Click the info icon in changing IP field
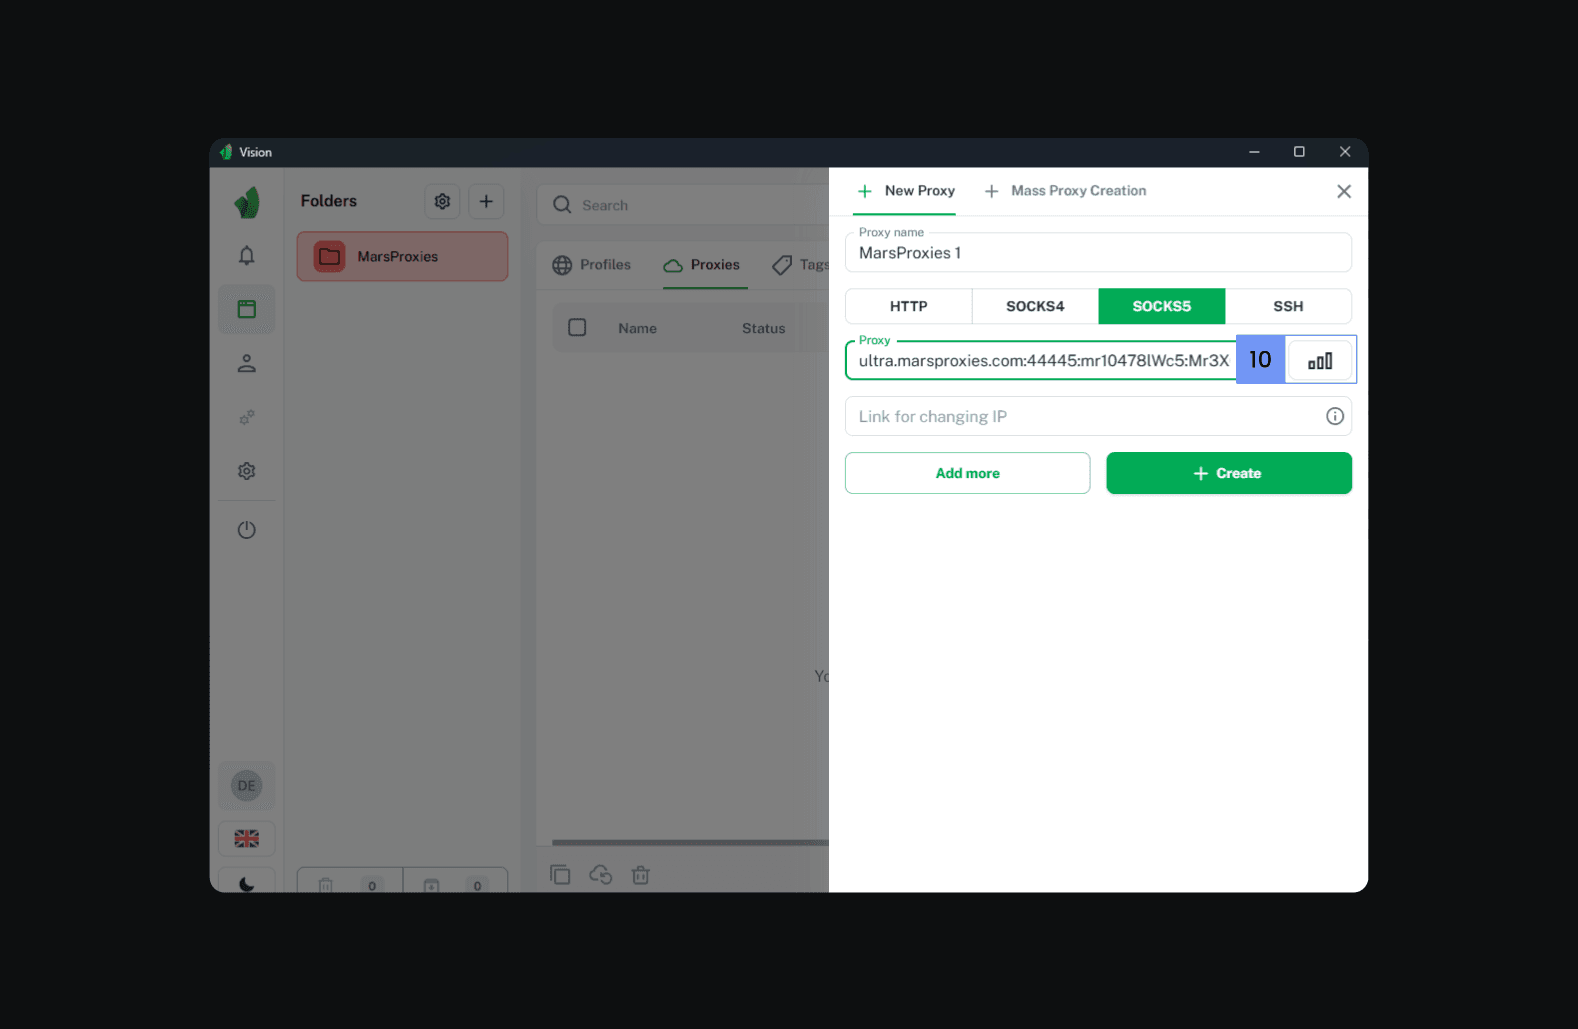Viewport: 1578px width, 1029px height. pos(1335,417)
